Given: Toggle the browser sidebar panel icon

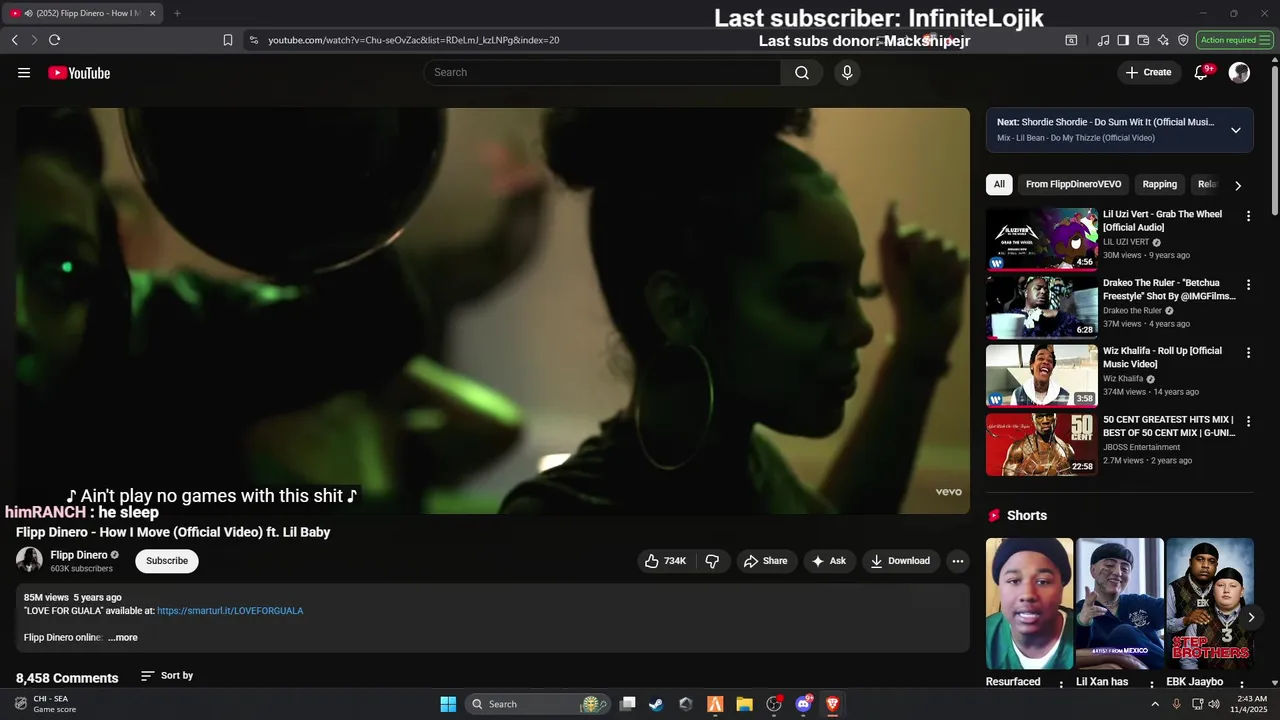Looking at the screenshot, I should point(1123,40).
